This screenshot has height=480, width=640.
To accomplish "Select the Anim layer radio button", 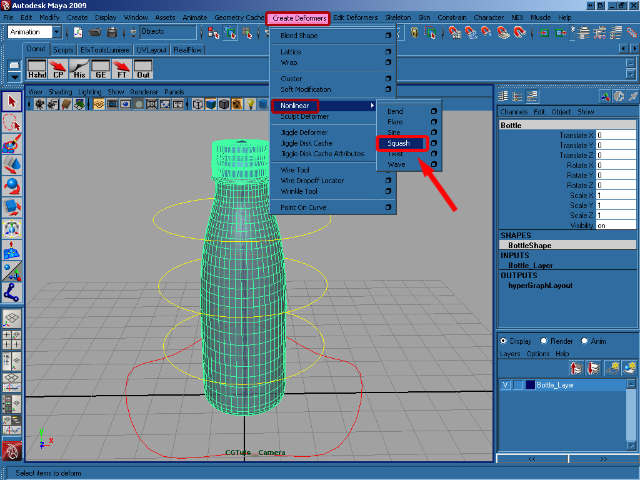I will [583, 340].
